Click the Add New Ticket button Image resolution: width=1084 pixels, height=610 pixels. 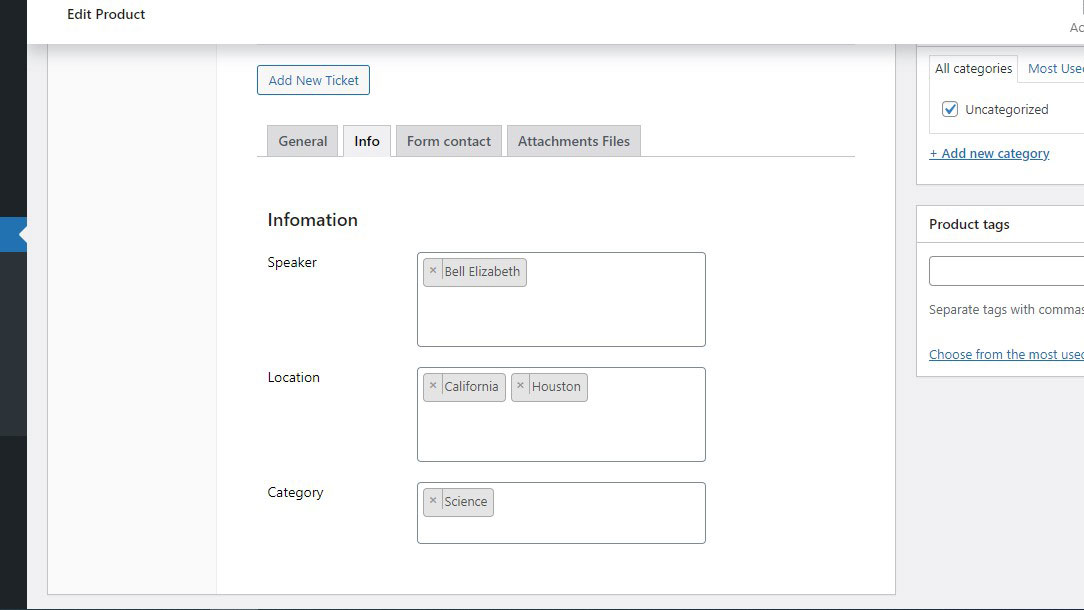click(313, 80)
